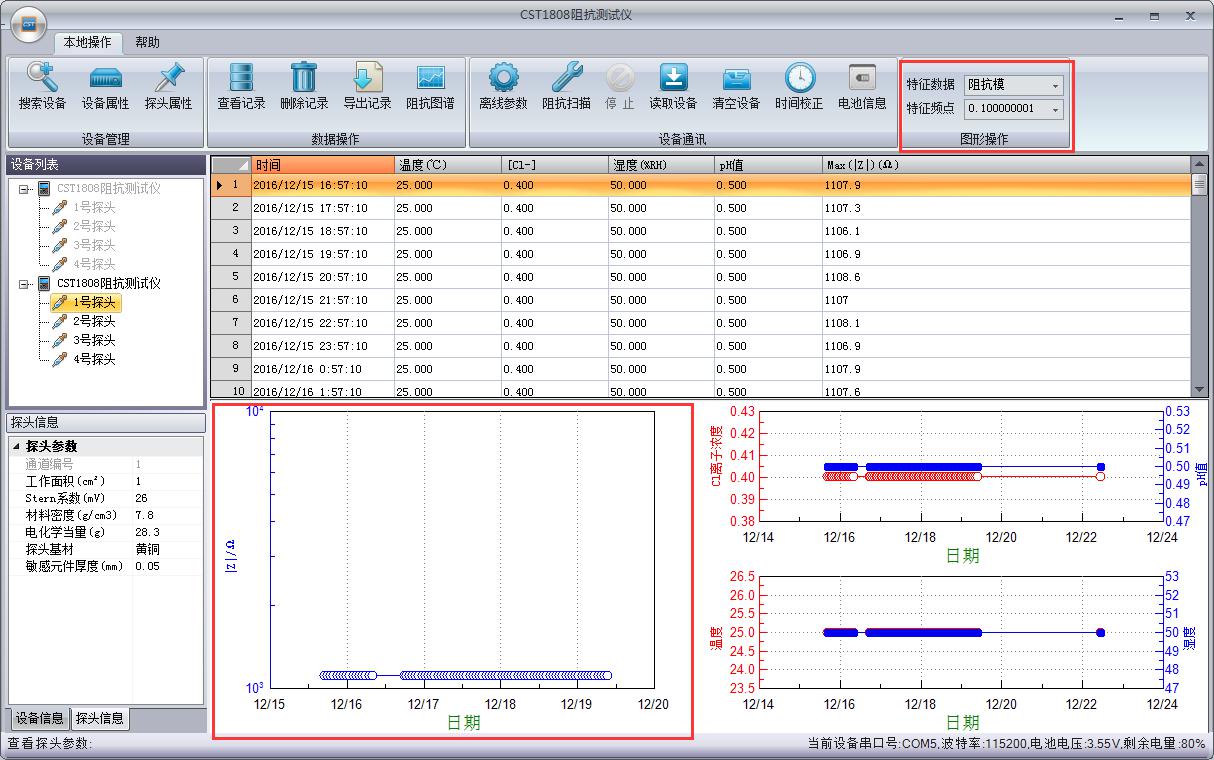Screen dimensions: 1214x760
Task: Click the CST application logo button
Action: click(x=30, y=24)
